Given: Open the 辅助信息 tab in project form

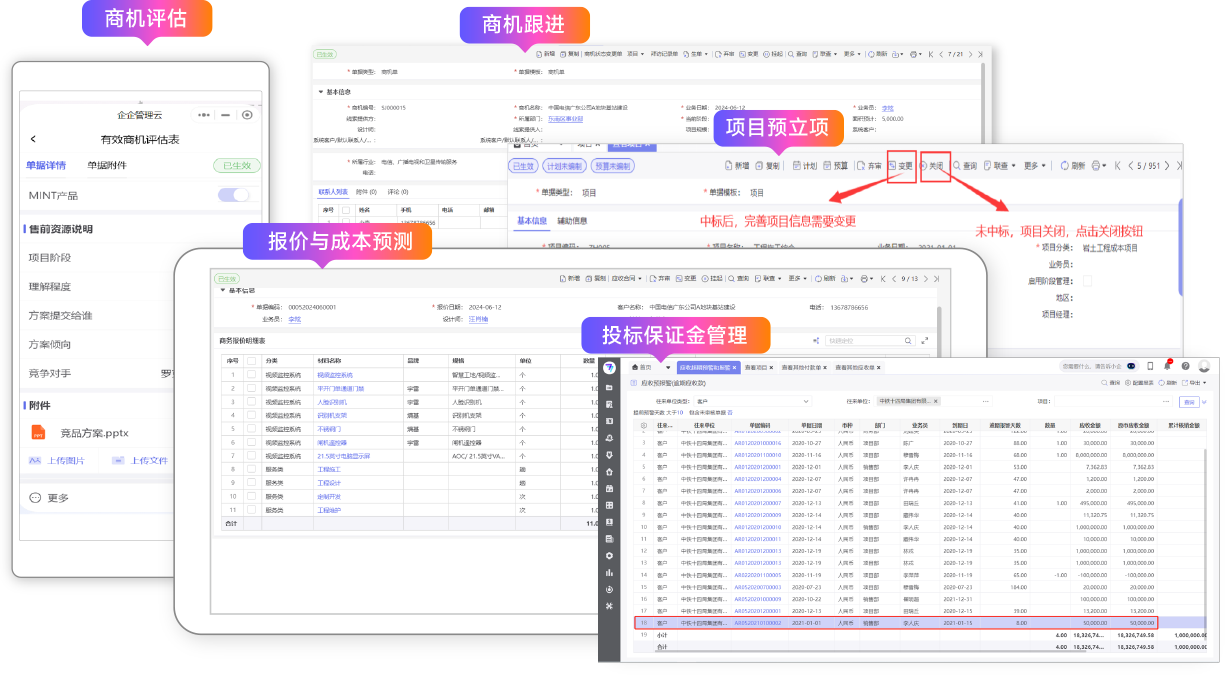Looking at the screenshot, I should point(572,220).
